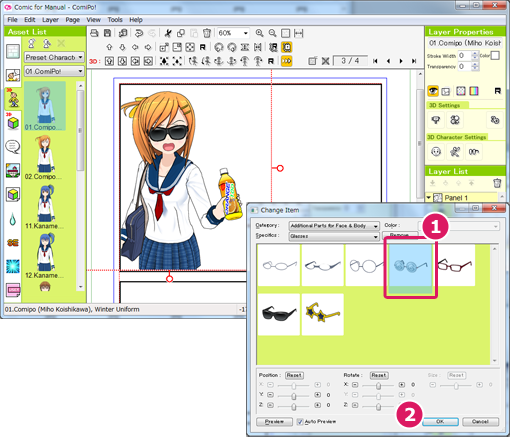Open the 3D item cube asset tab

[13, 123]
